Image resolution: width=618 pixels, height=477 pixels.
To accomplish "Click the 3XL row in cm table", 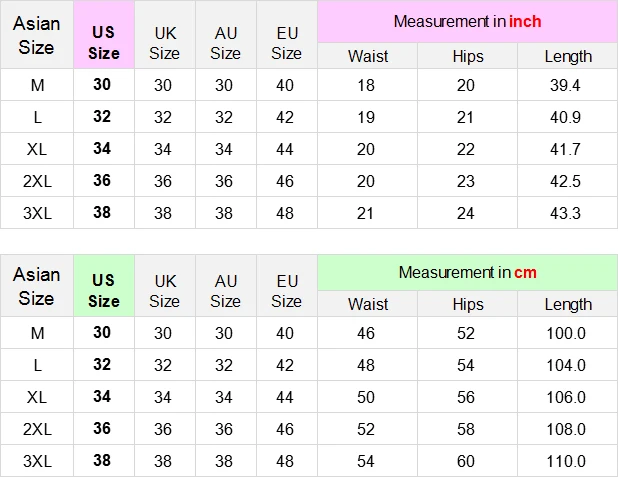I will click(309, 461).
